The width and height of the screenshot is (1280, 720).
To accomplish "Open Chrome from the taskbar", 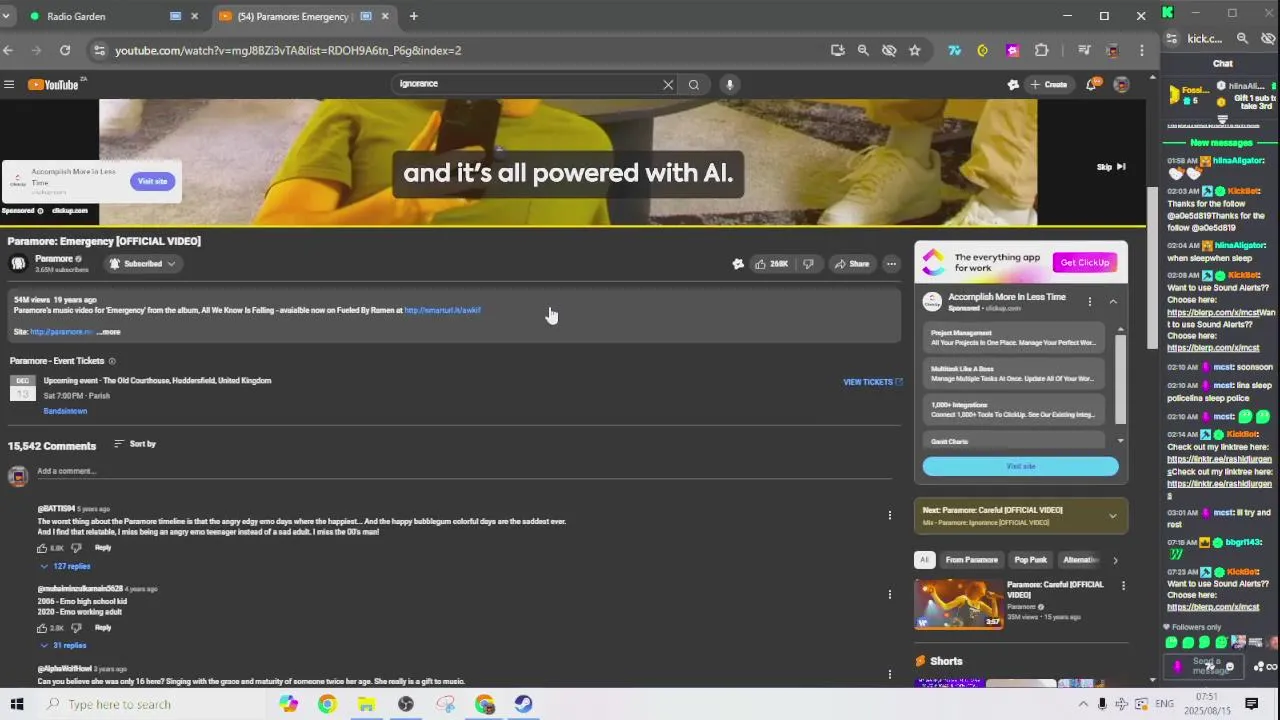I will [x=327, y=704].
